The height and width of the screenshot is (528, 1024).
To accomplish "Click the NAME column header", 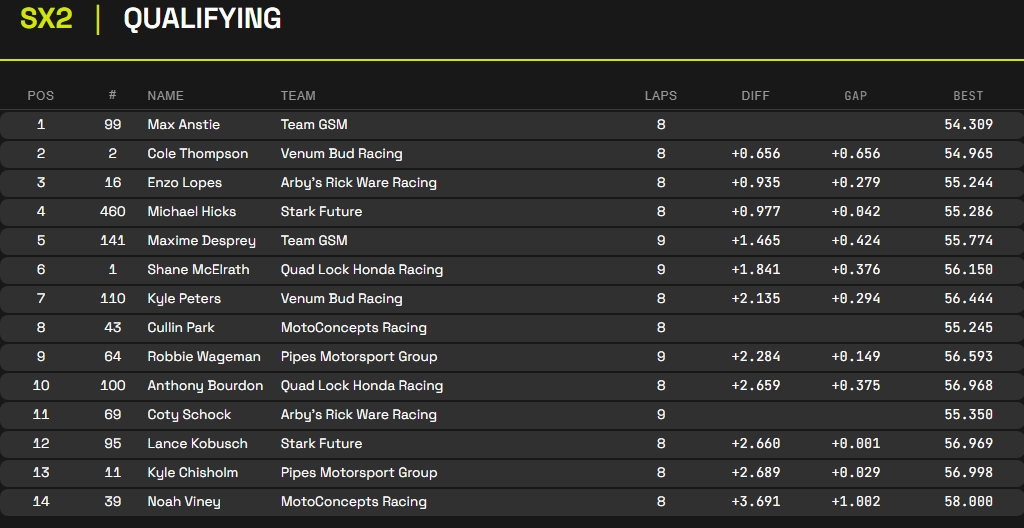I will click(165, 96).
